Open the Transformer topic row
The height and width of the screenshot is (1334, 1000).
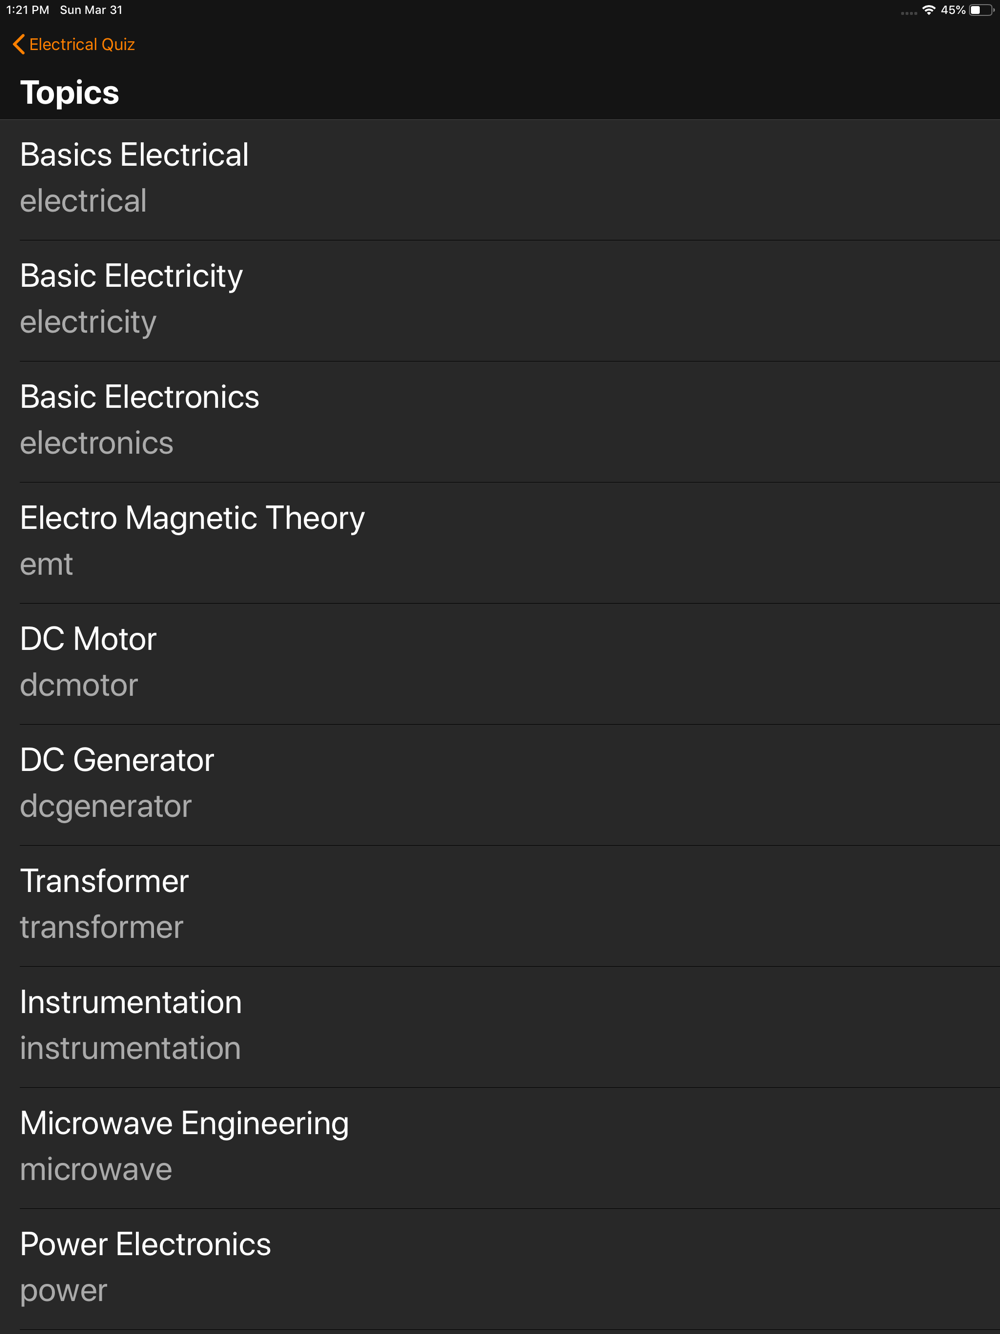[500, 906]
